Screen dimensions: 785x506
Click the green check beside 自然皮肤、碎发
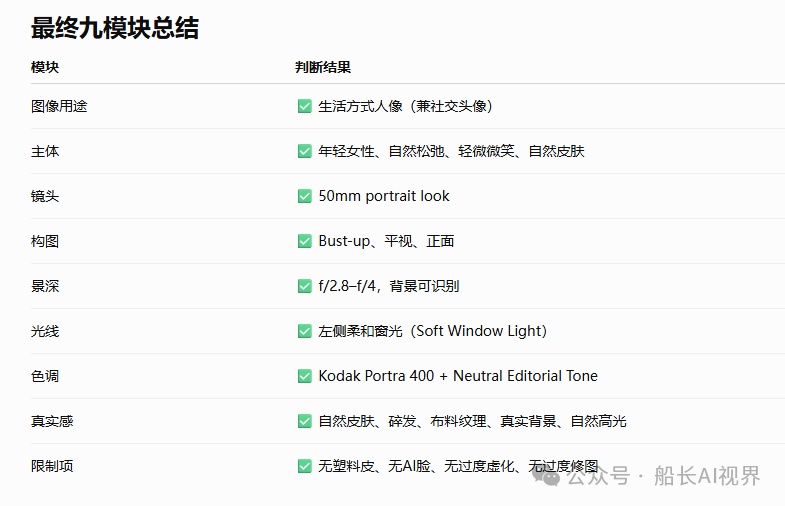point(304,421)
